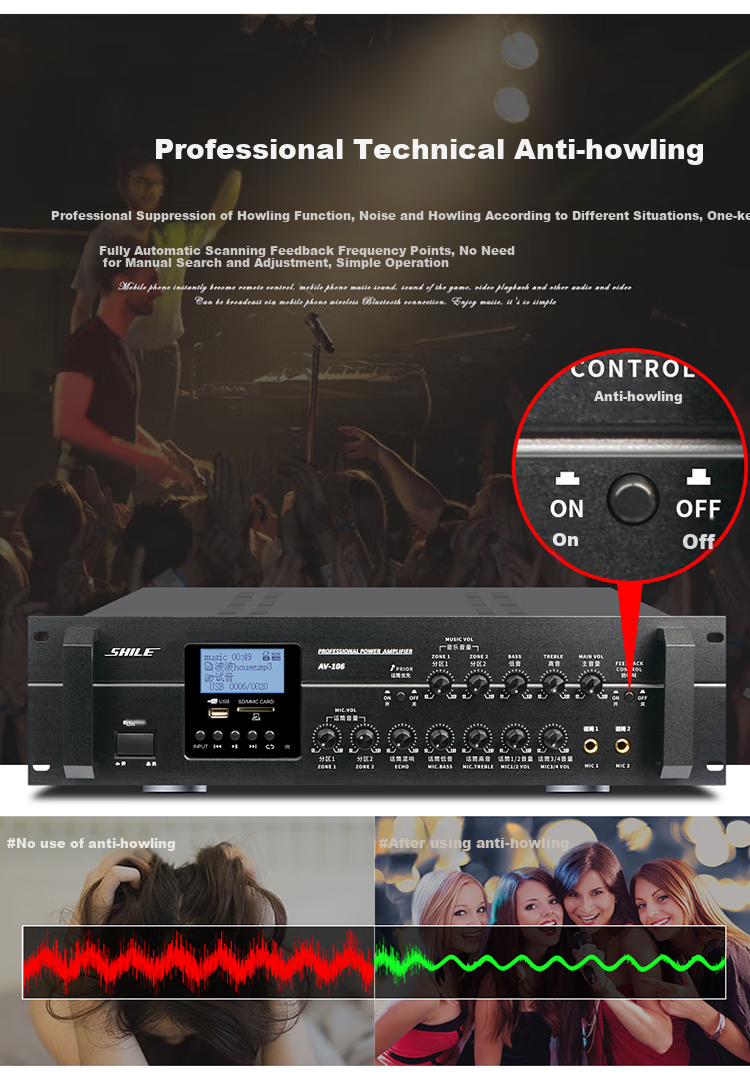
Task: Click the Music Vol Zone 2 knob
Action: (478, 684)
